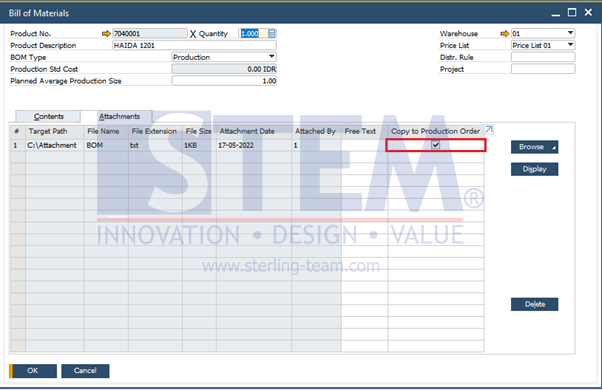This screenshot has width=602, height=390.
Task: Open the Price List dropdown
Action: tap(571, 45)
